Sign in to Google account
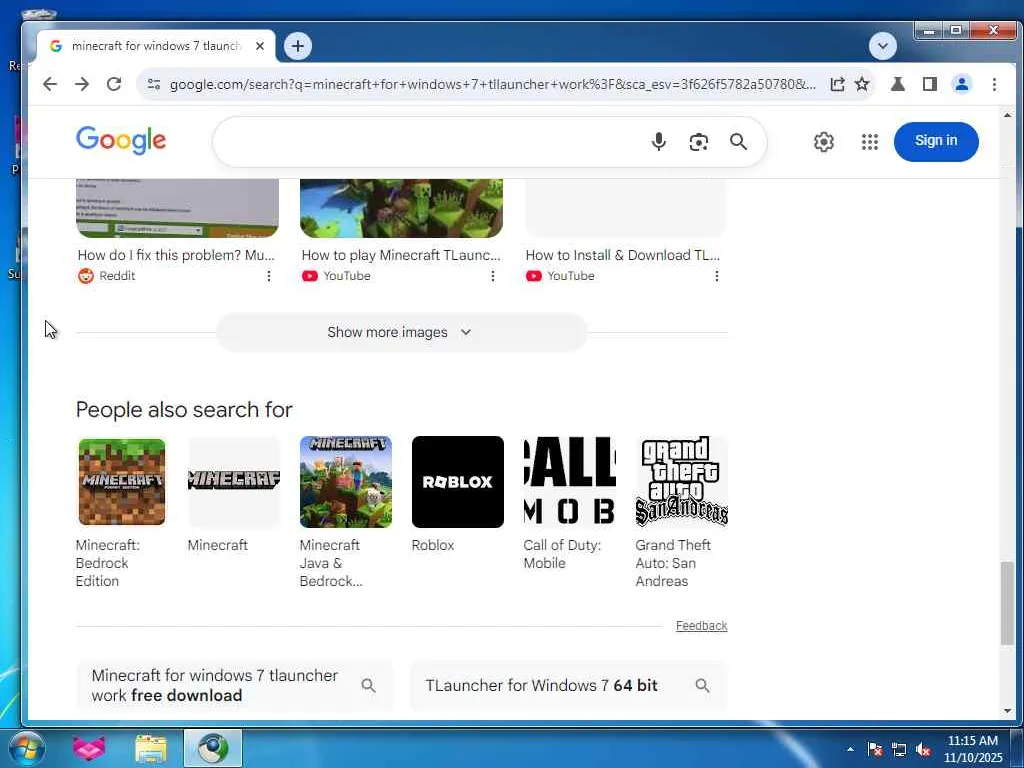 click(936, 141)
